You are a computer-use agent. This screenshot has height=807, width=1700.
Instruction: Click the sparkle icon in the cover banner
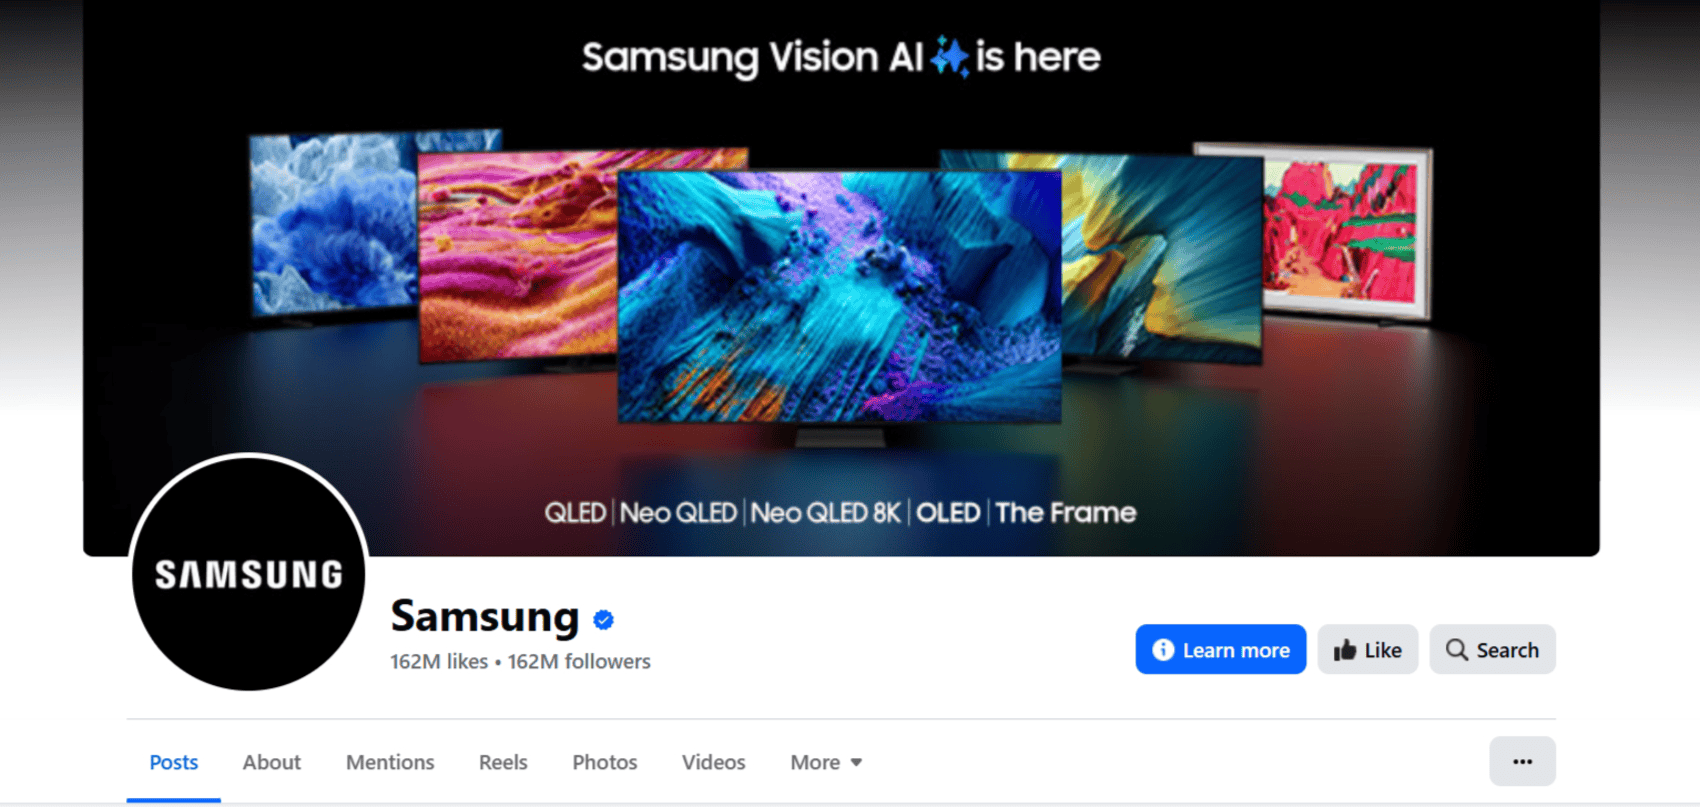(949, 57)
